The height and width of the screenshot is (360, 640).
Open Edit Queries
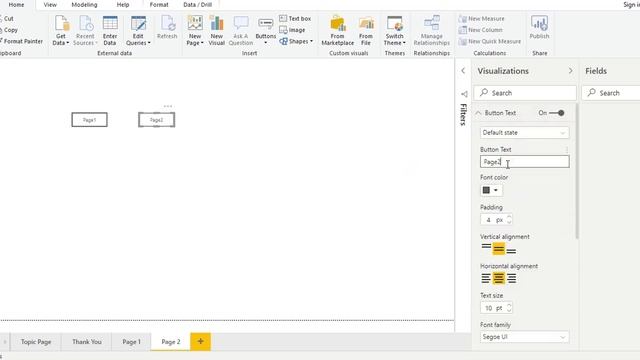(138, 31)
